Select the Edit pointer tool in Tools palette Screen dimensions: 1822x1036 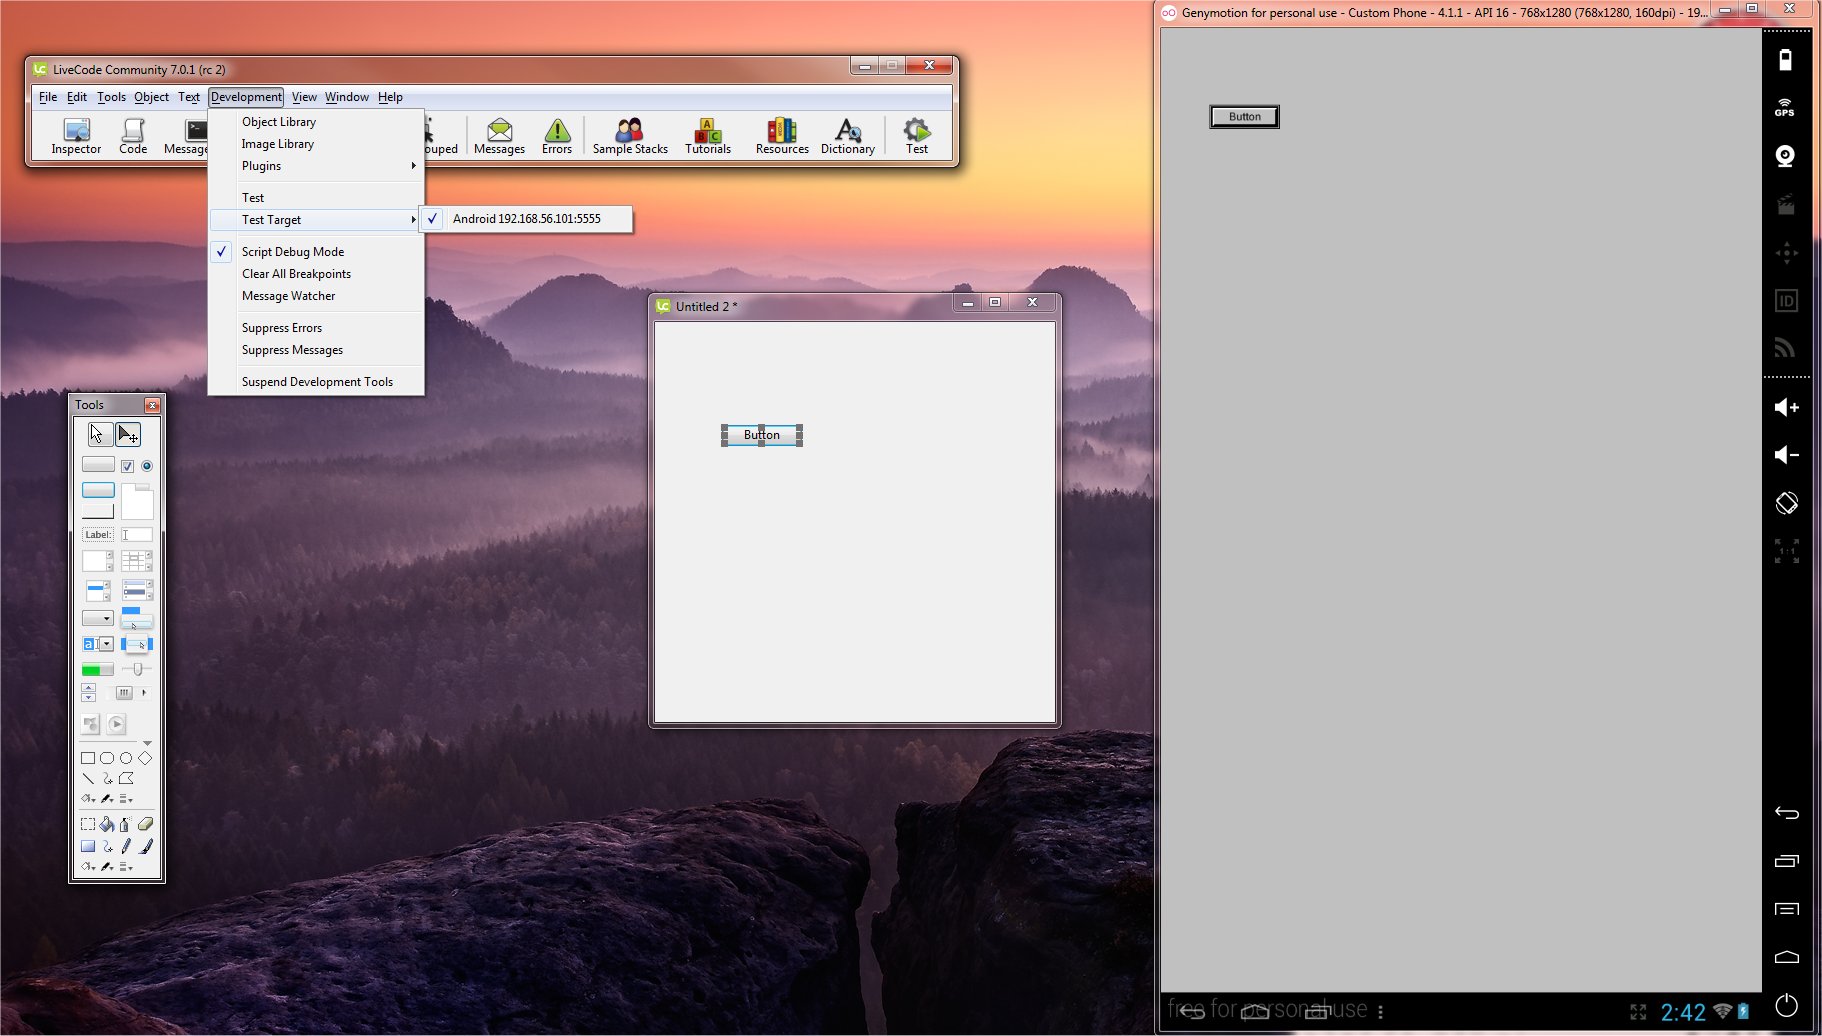(128, 434)
